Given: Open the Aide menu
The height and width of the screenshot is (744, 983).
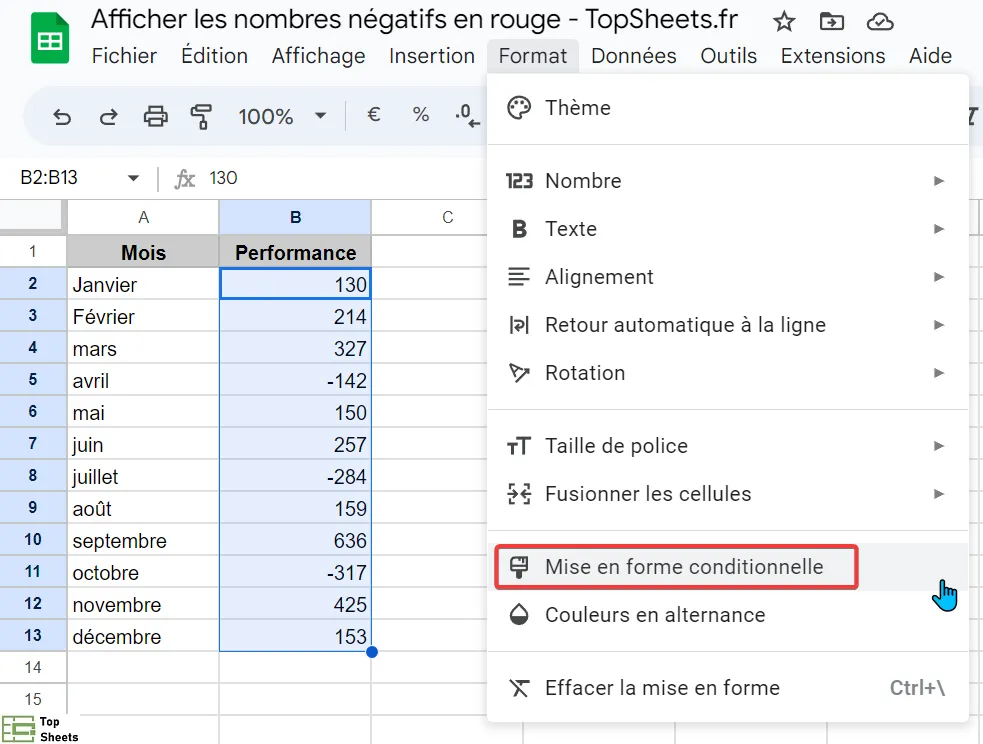Looking at the screenshot, I should pos(930,56).
